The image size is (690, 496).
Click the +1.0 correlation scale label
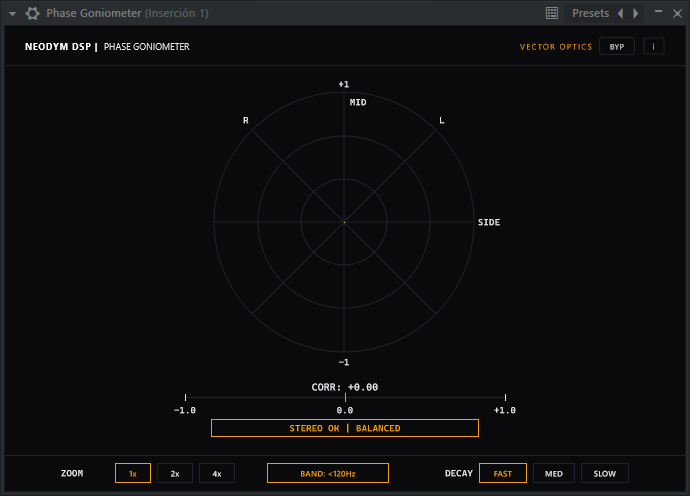point(505,410)
